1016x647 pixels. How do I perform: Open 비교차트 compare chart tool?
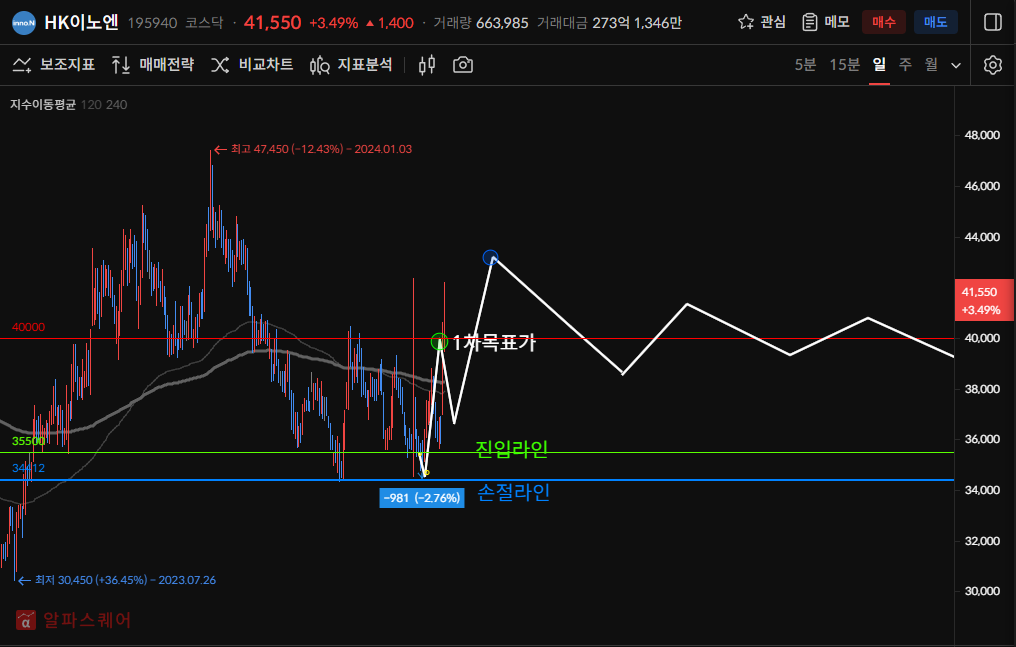pos(252,65)
